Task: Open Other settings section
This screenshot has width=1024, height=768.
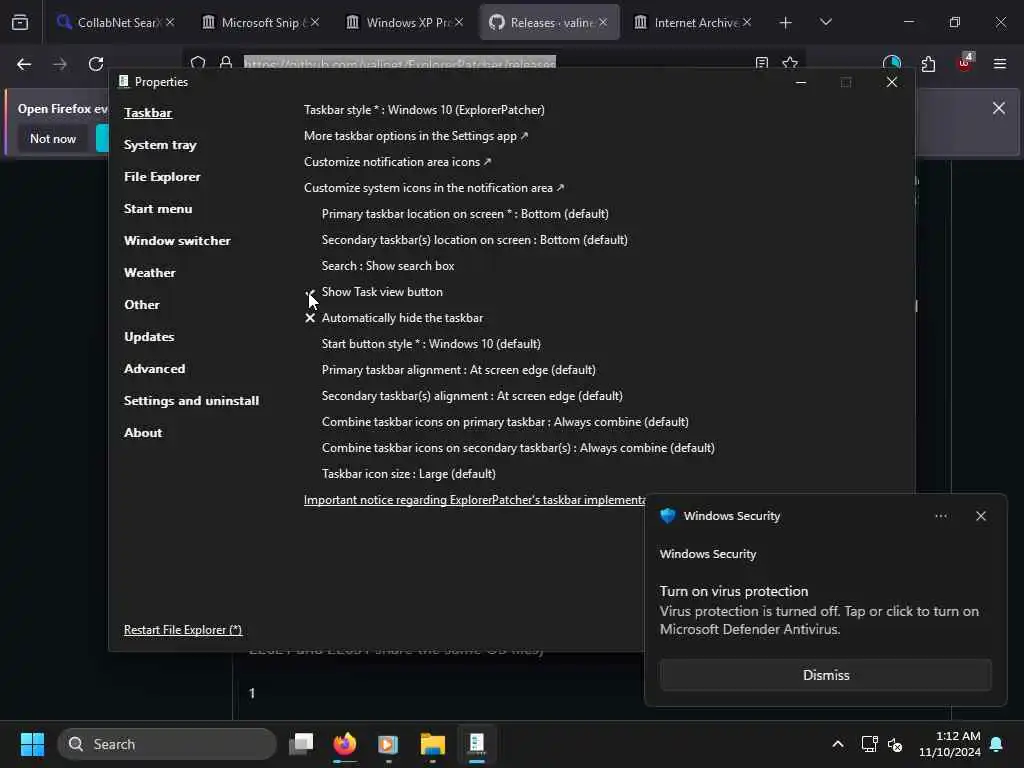Action: [x=142, y=305]
